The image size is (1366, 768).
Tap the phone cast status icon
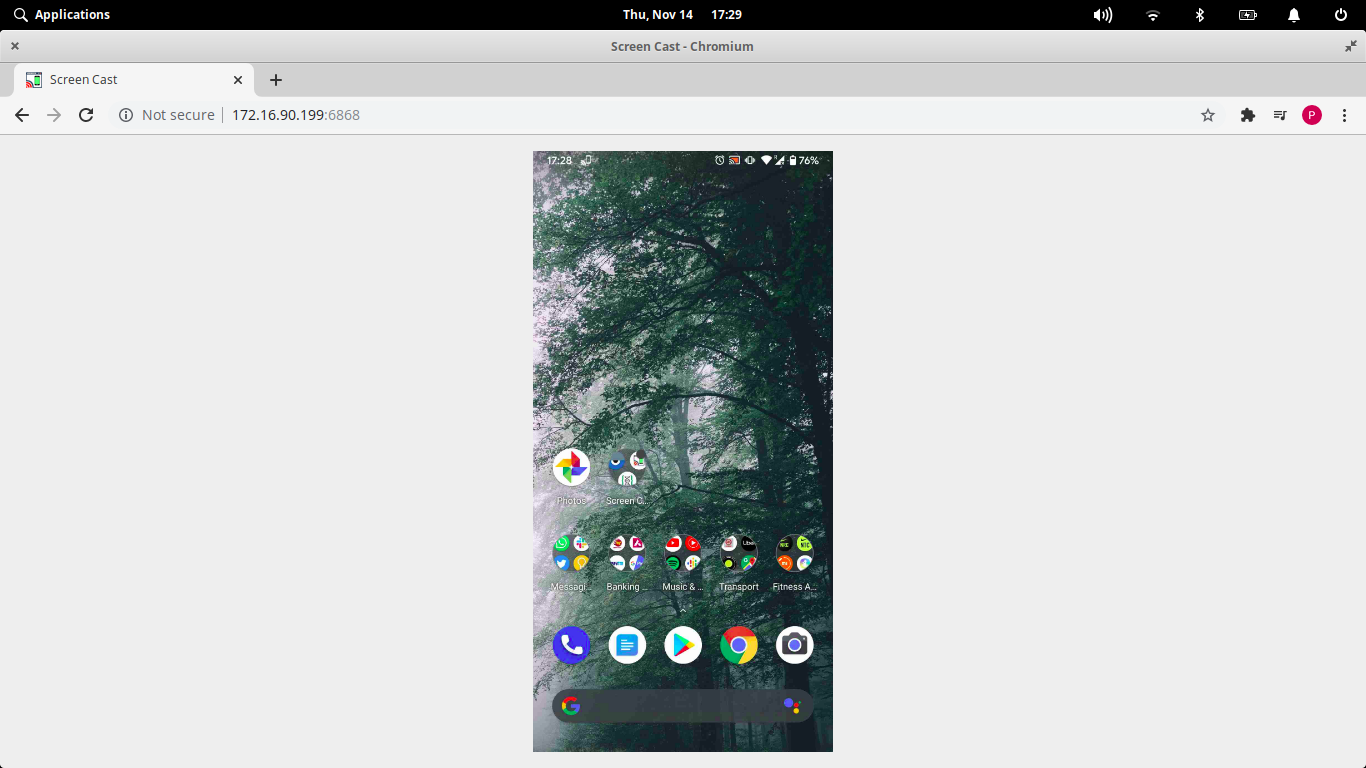pyautogui.click(x=734, y=160)
